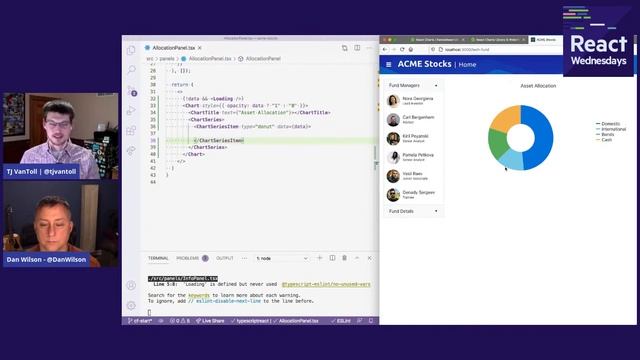The height and width of the screenshot is (360, 640).
Task: Split the editor to the right
Action: [x=357, y=48]
